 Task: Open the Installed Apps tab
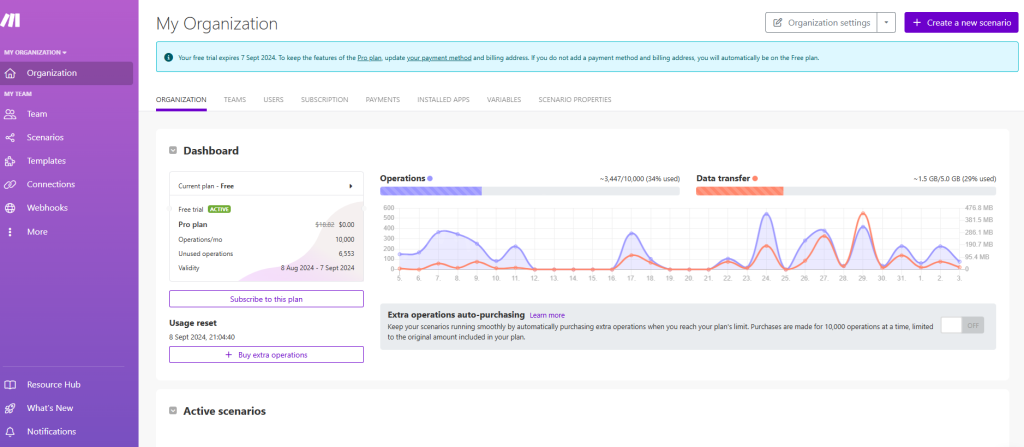pos(443,100)
